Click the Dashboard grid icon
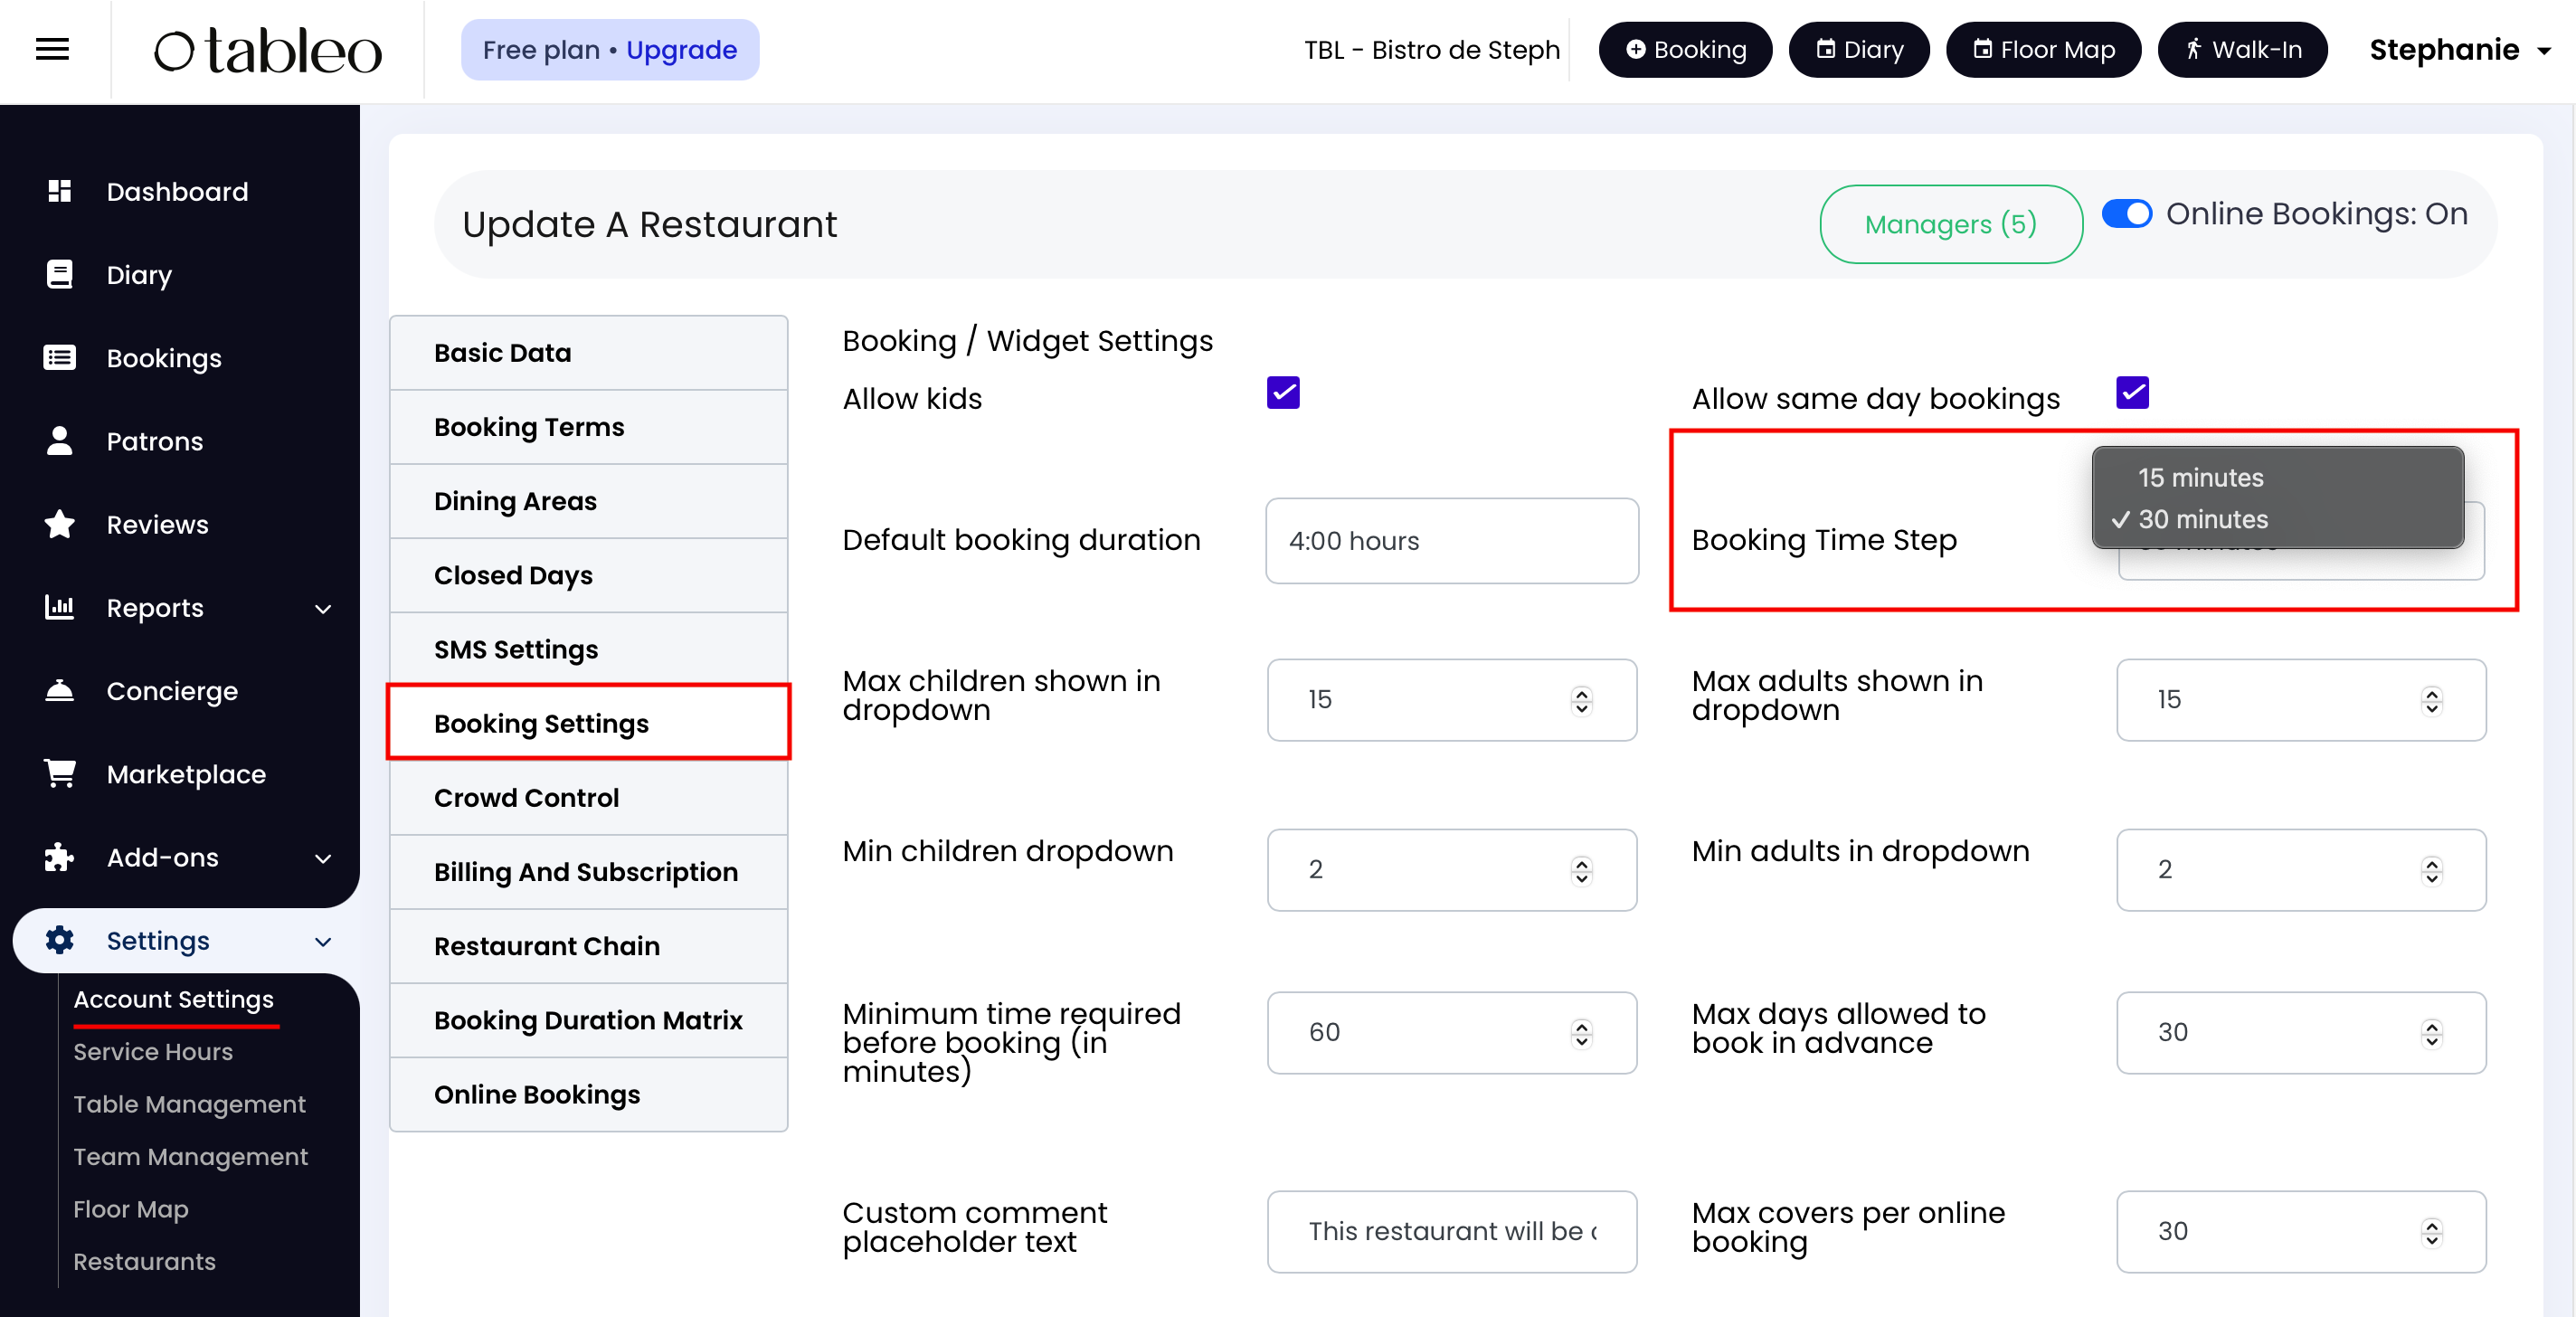 point(60,191)
